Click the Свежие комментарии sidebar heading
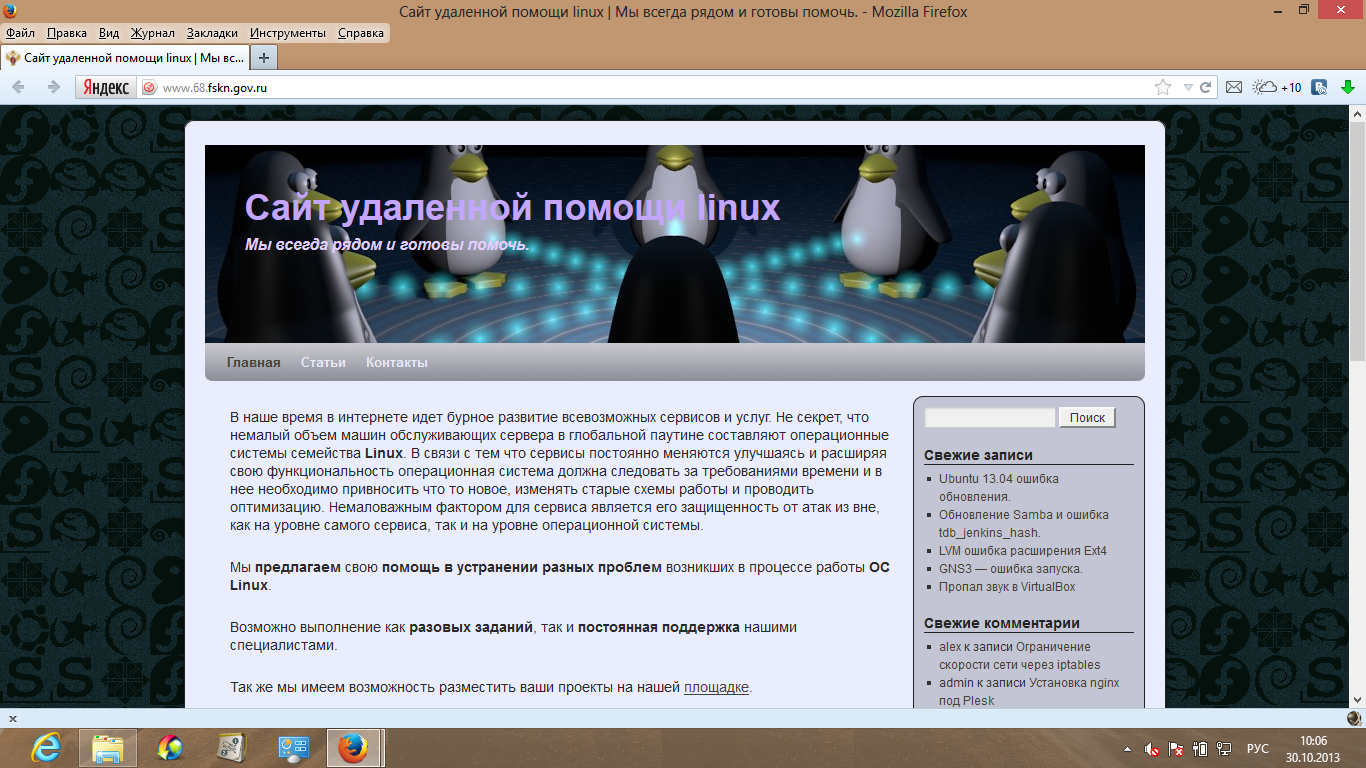 (1002, 623)
